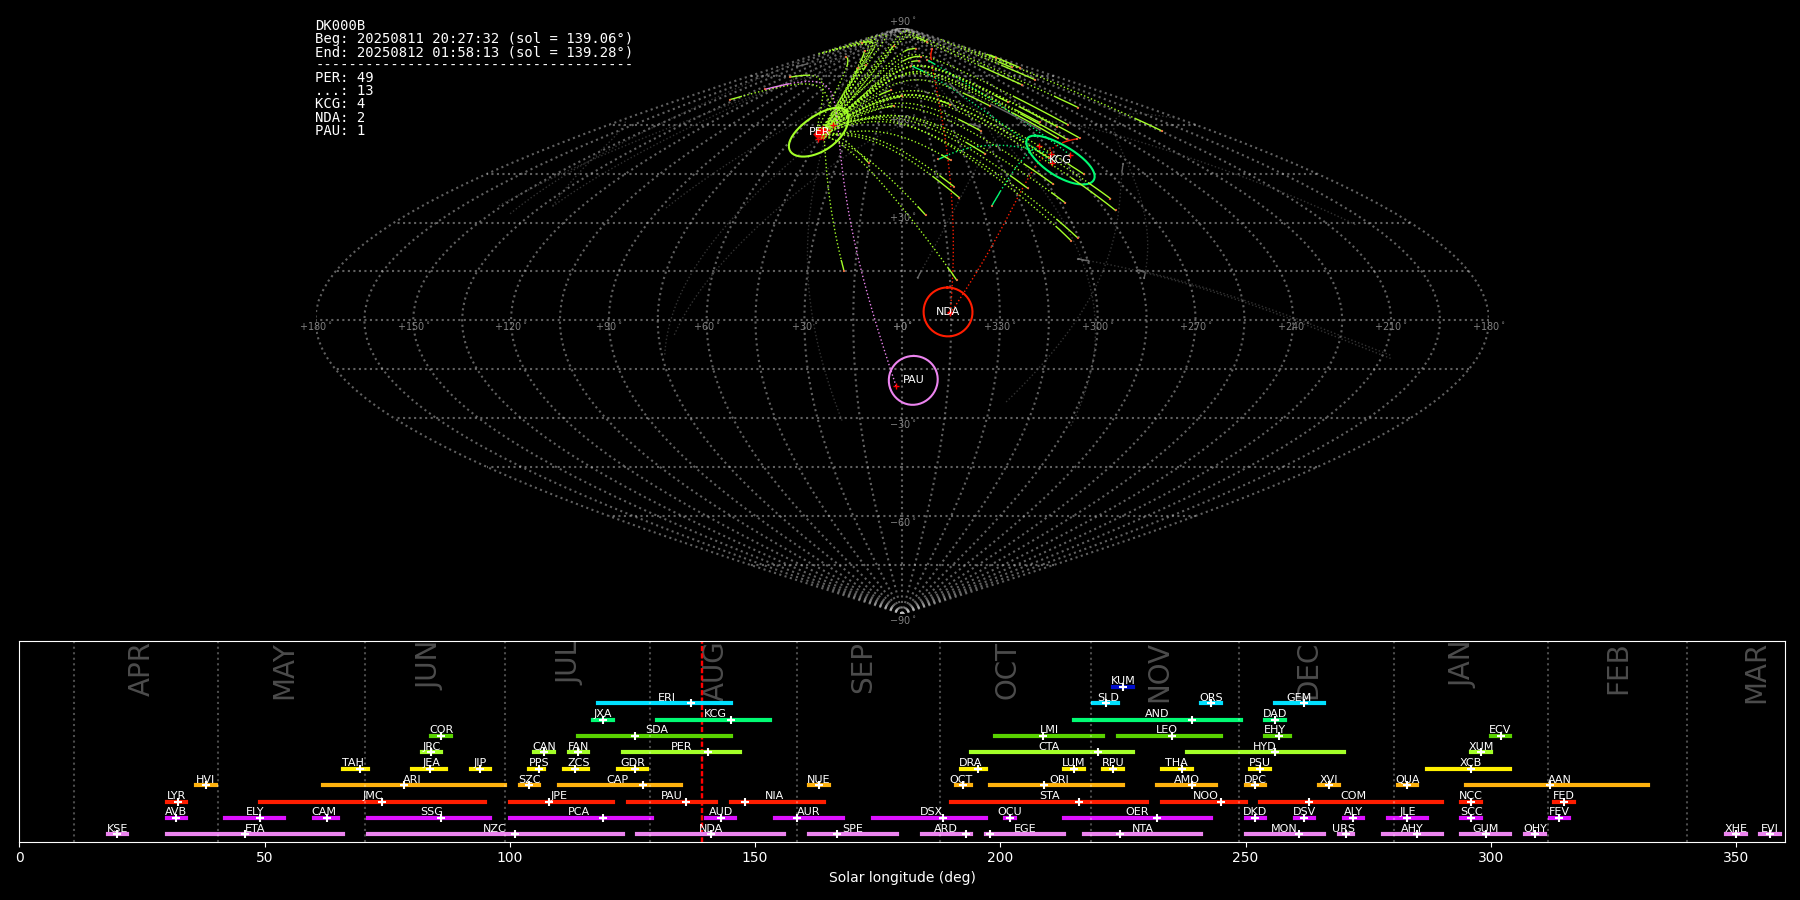Click the station code DK000B header
Screen dimensions: 1800x900
(x=340, y=25)
